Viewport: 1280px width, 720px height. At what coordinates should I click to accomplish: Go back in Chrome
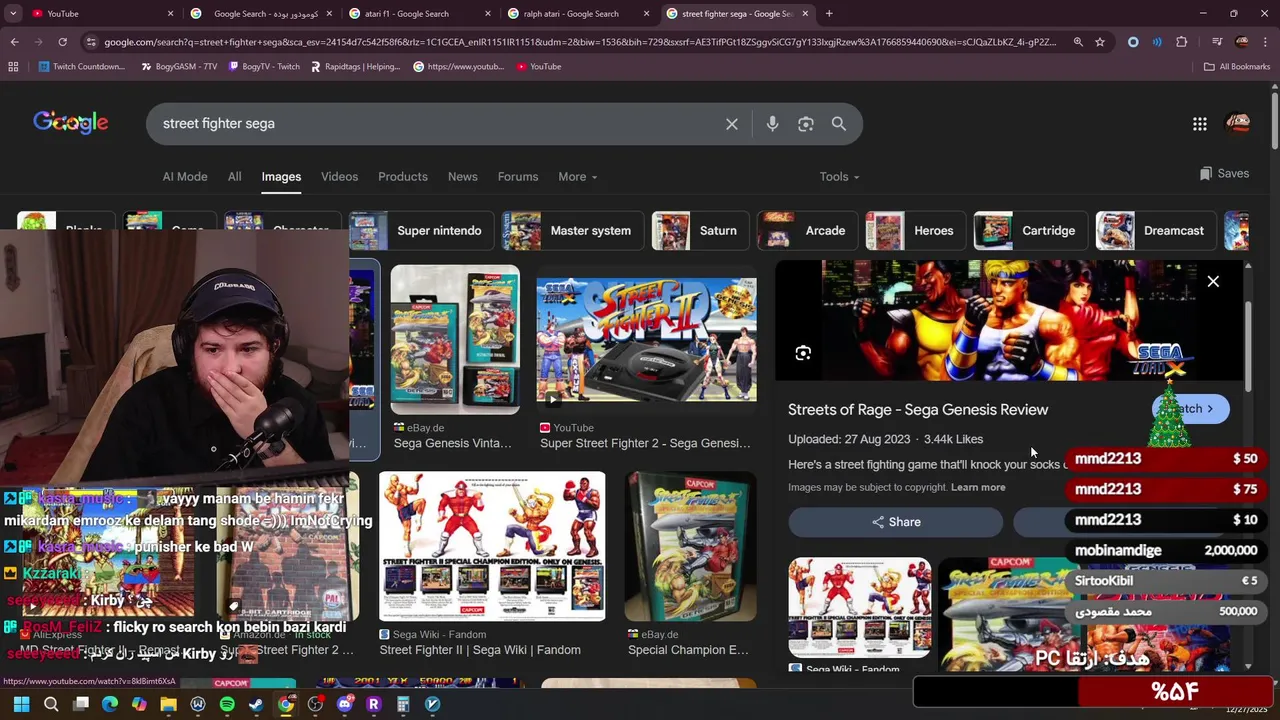(x=14, y=42)
